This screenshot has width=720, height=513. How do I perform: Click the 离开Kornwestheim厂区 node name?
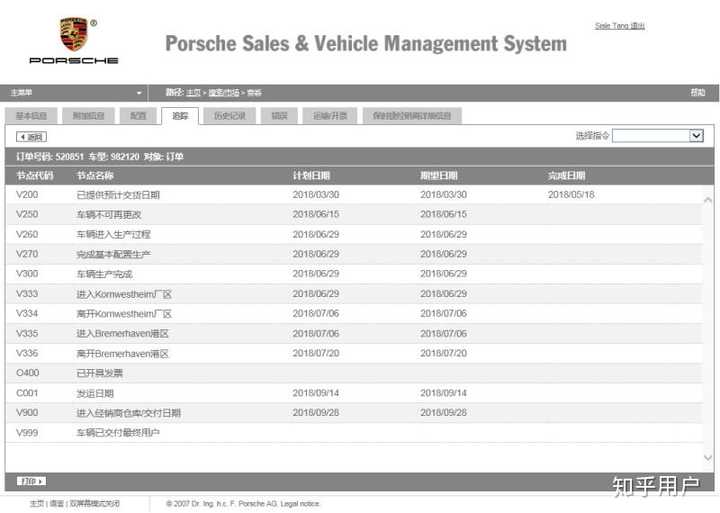point(124,314)
